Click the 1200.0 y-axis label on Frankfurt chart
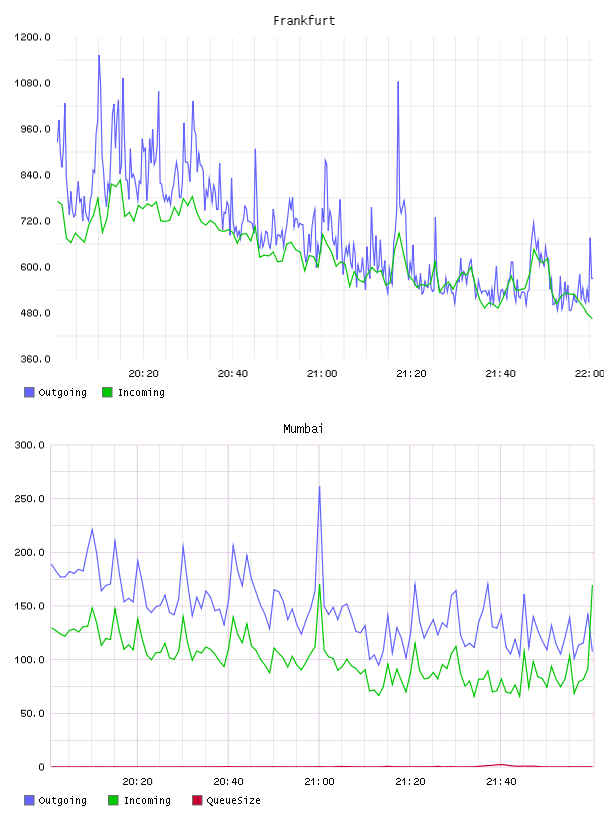 [x=32, y=37]
